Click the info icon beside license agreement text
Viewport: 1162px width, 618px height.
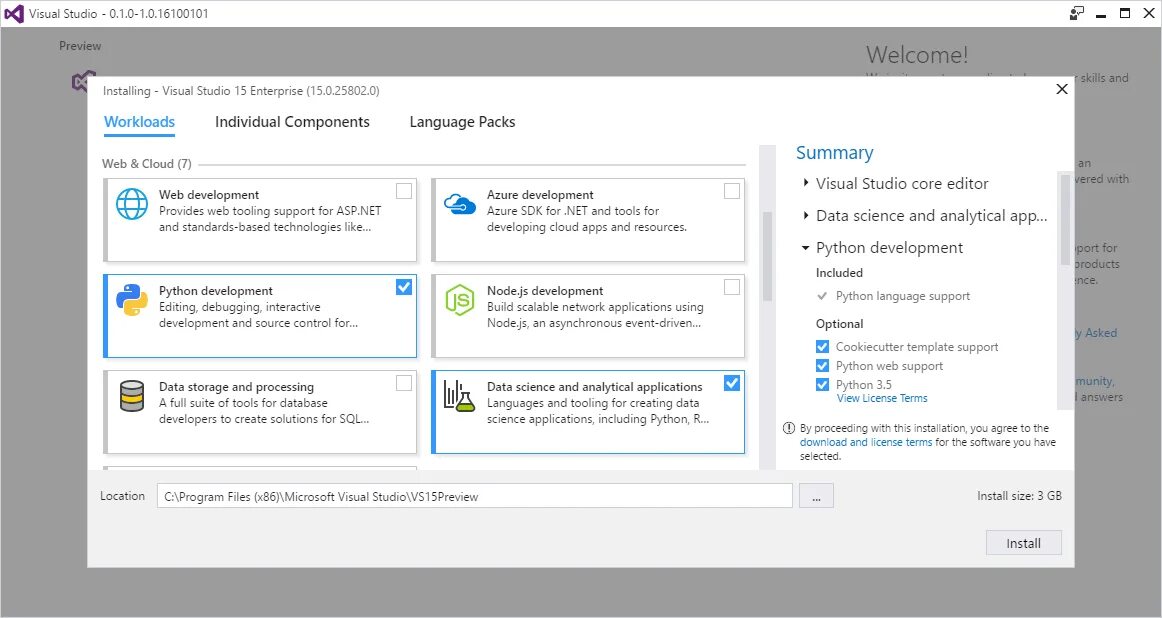click(788, 428)
